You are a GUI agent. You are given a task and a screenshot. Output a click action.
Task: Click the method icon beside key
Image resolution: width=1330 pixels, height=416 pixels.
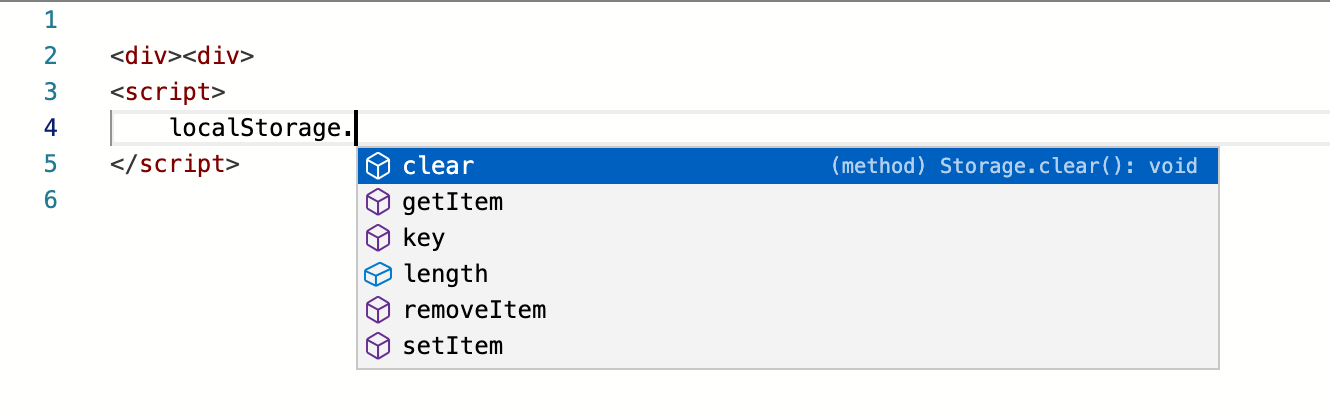(378, 238)
